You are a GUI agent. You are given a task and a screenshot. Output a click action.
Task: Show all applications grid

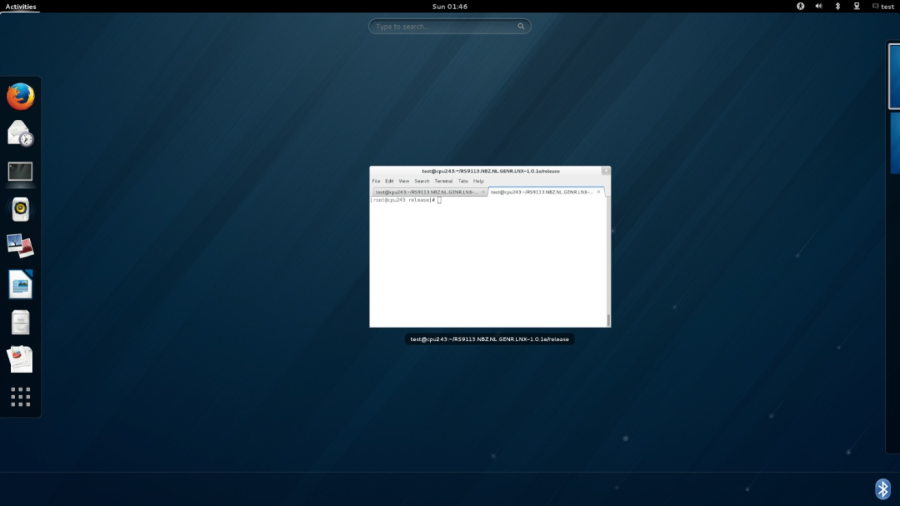click(21, 397)
